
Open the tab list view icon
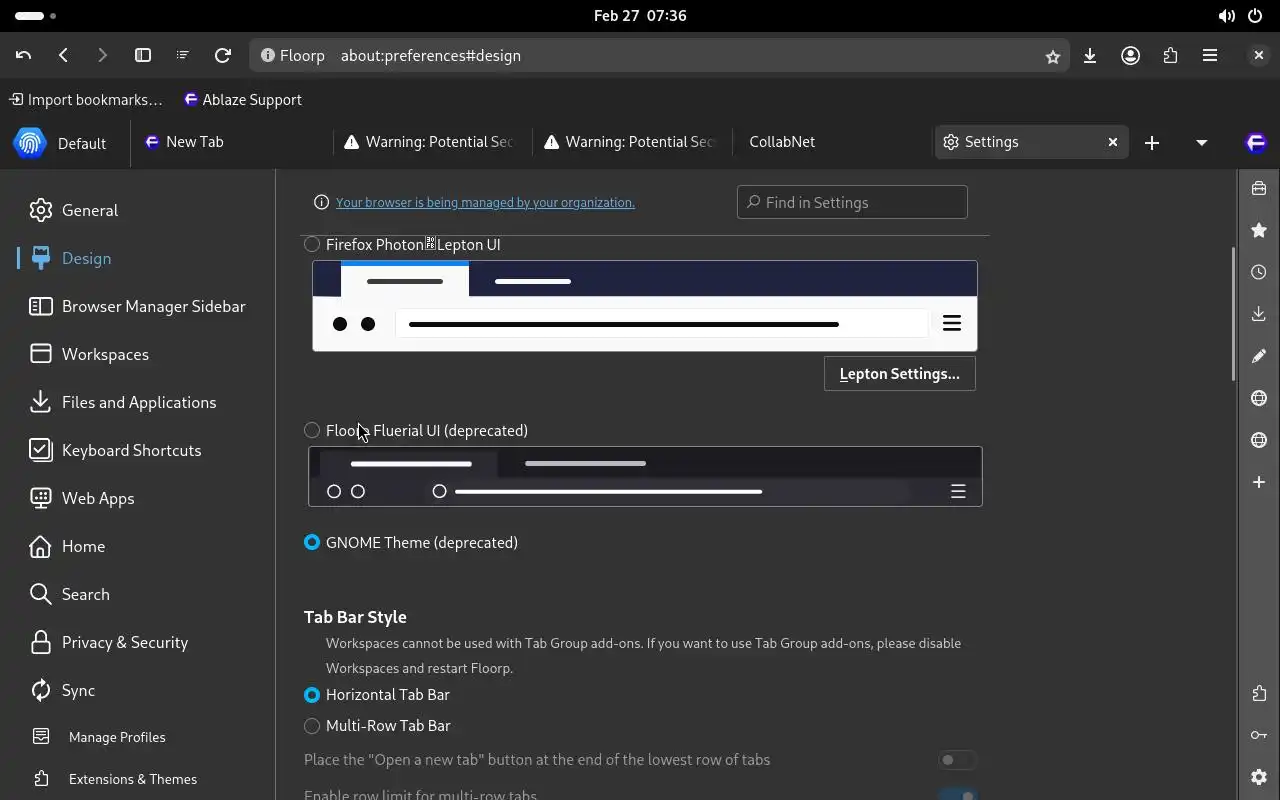(182, 56)
